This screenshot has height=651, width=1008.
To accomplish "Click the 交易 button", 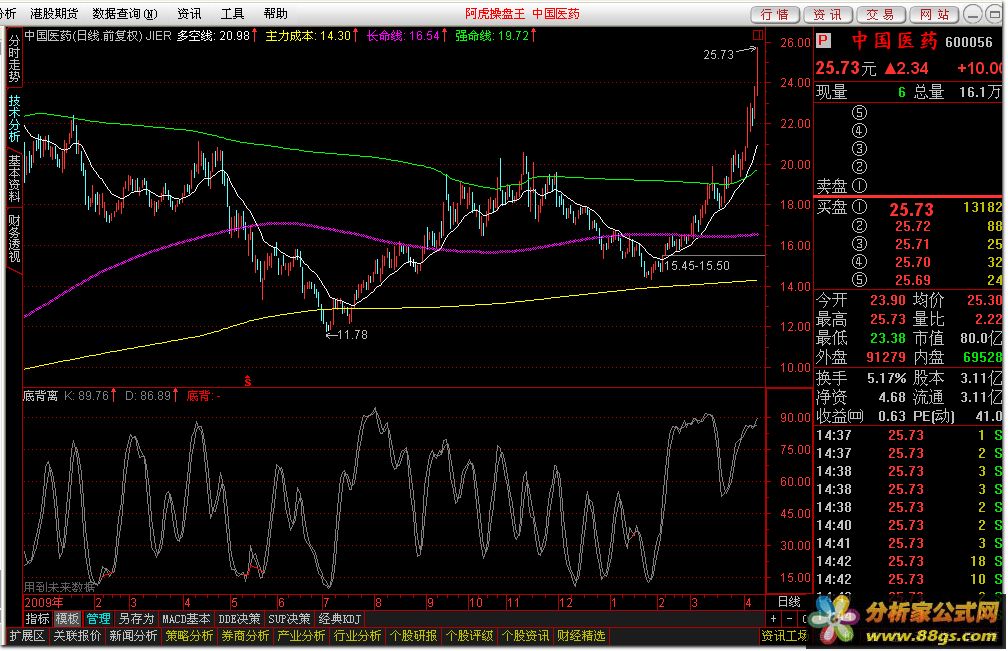I will point(881,14).
